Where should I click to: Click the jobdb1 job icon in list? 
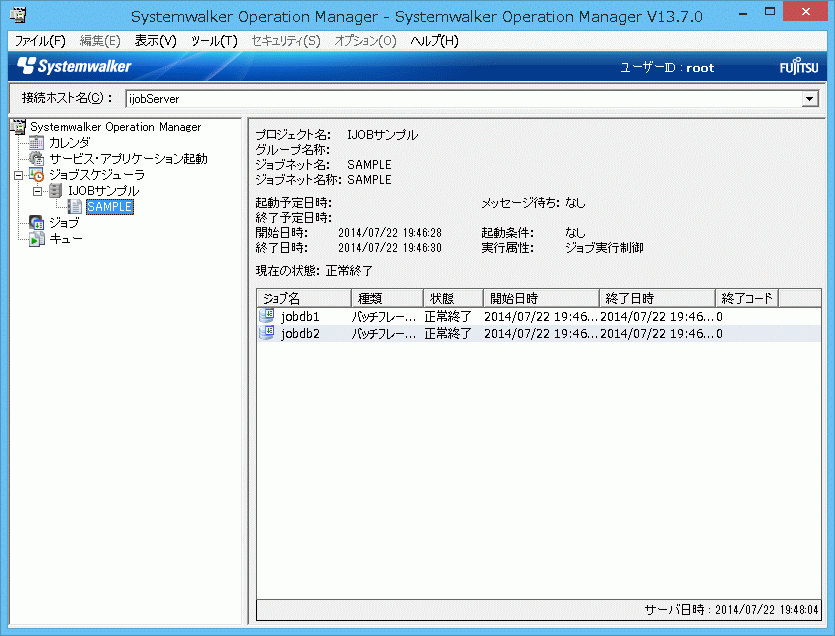pos(267,316)
